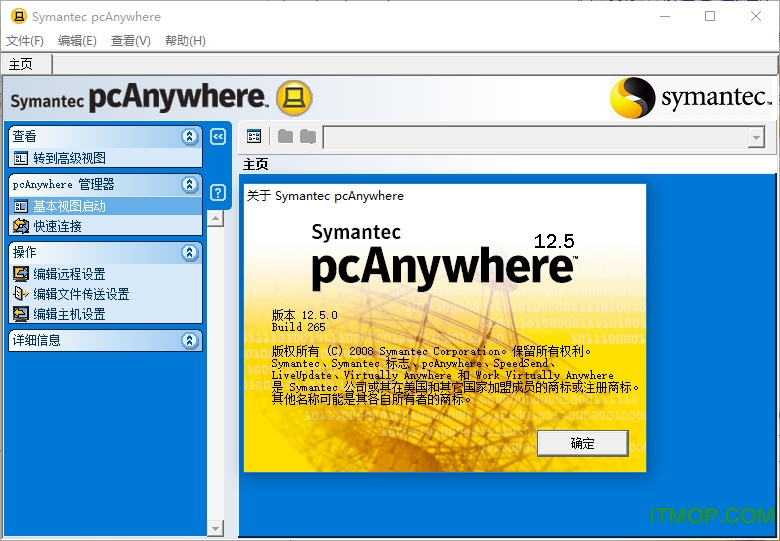
Task: Select the 主页 tab
Action: pos(27,64)
